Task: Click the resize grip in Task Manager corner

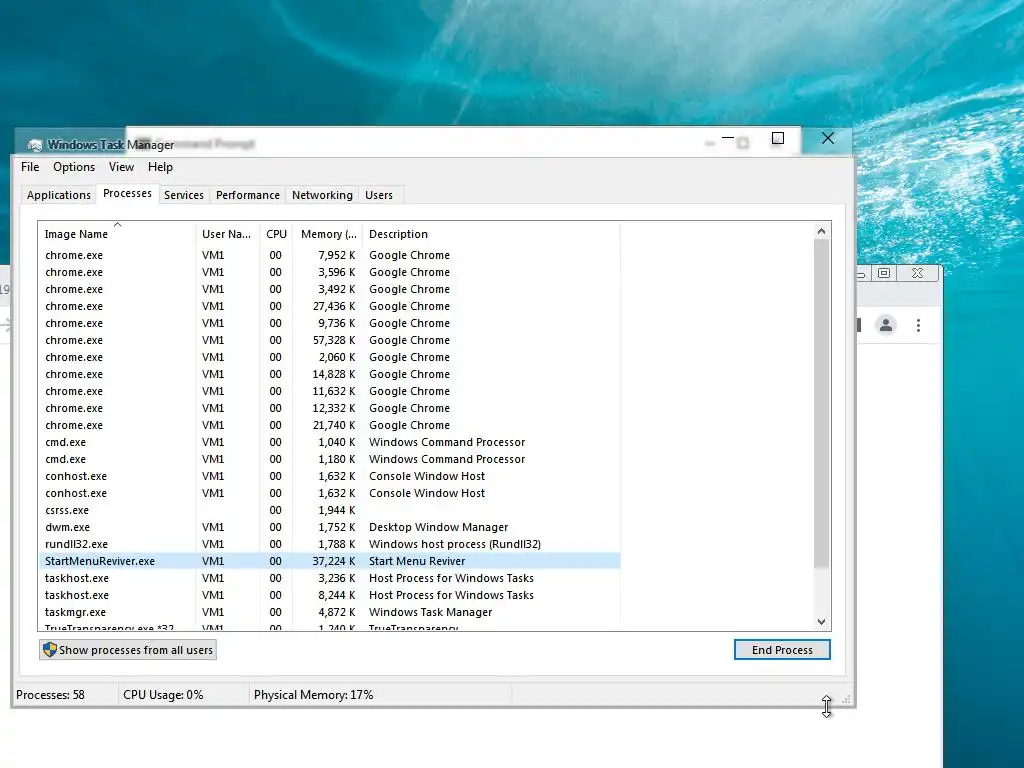Action: (x=846, y=699)
